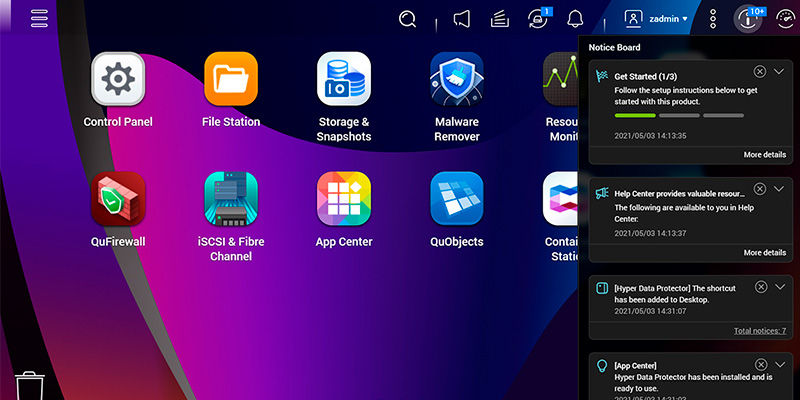Dismiss the Get Started notice

(x=760, y=72)
